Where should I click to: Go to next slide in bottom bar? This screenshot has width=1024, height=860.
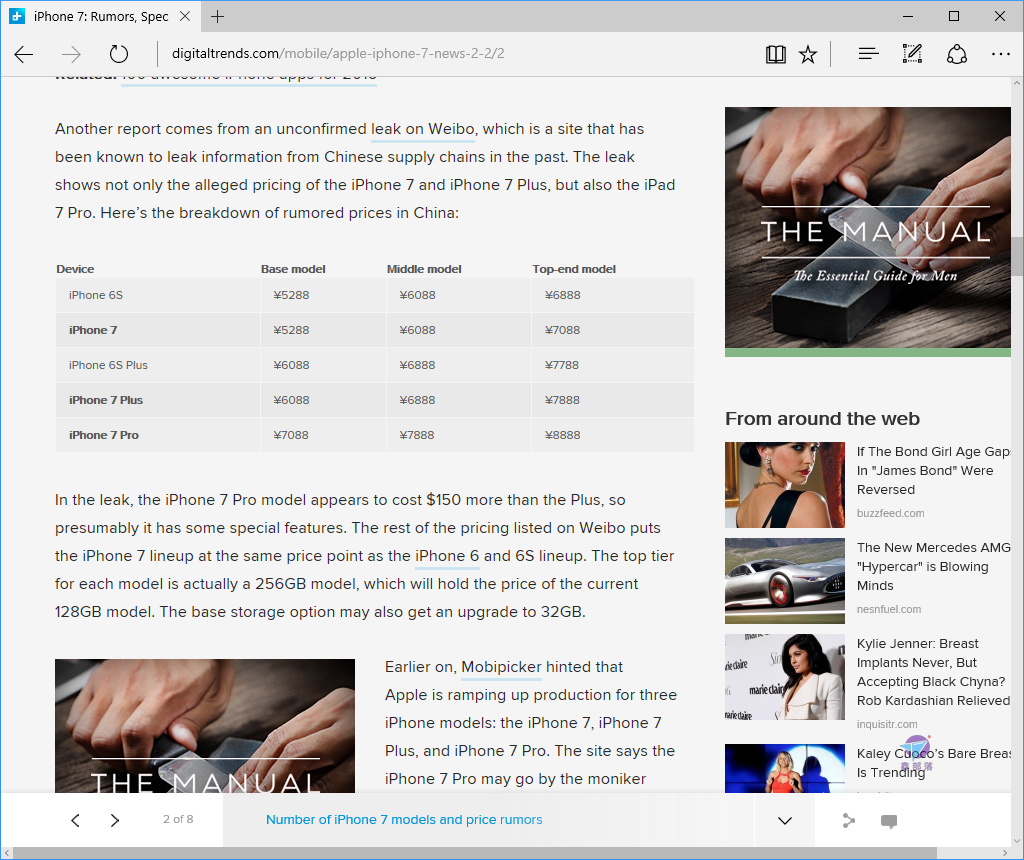(115, 820)
